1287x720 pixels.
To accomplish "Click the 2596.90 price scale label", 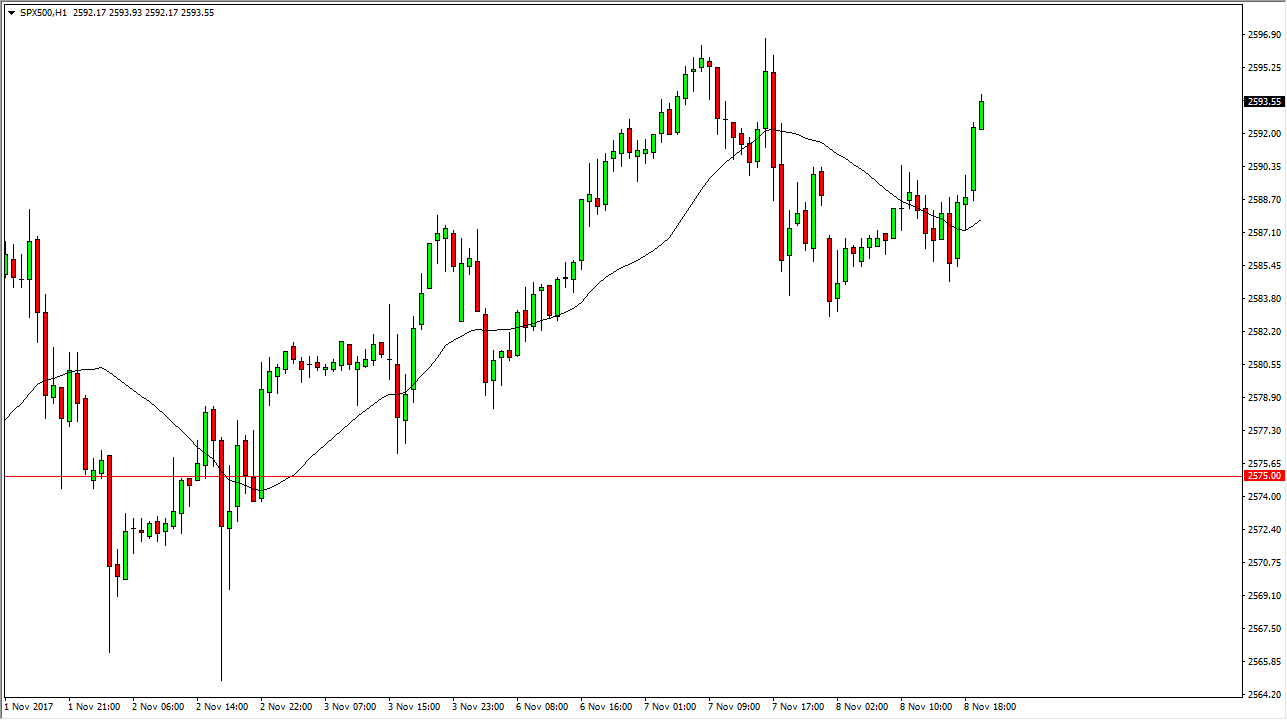I will point(1264,35).
